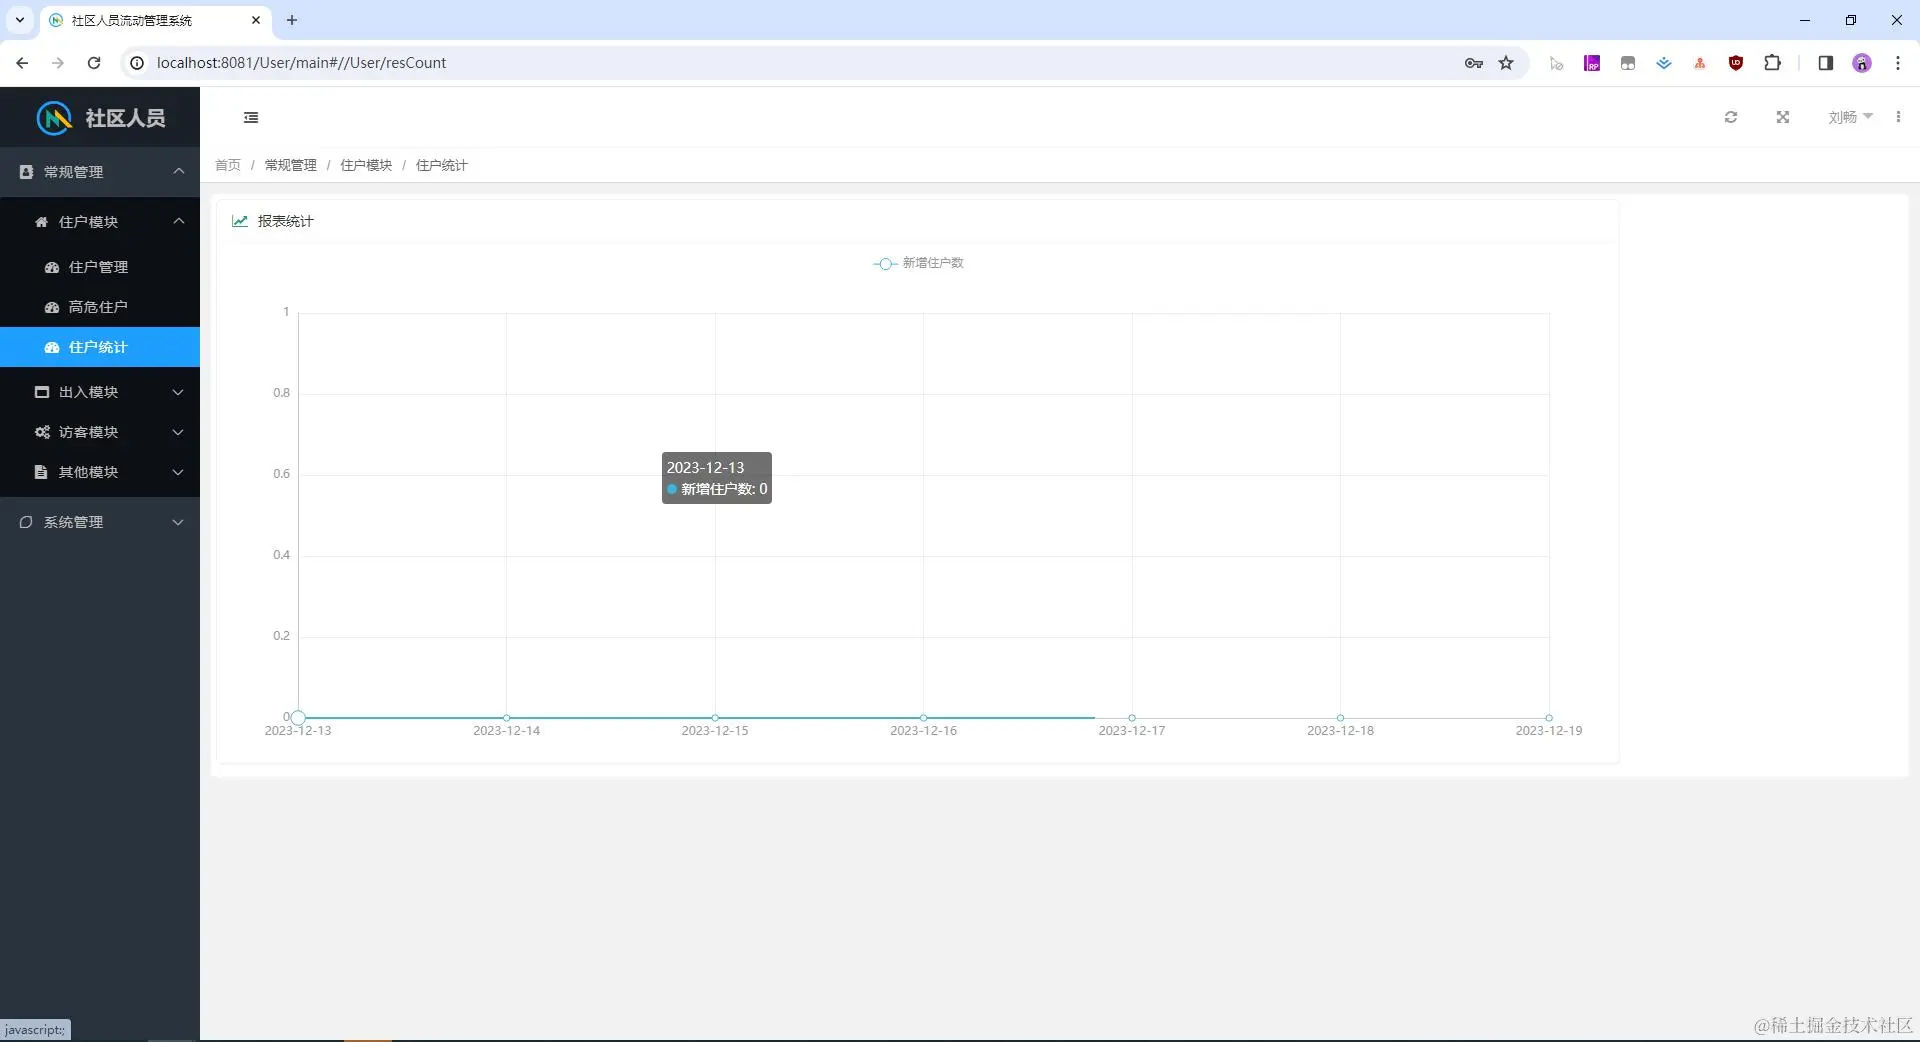The height and width of the screenshot is (1042, 1920).
Task: Click the 社区人员 logo
Action: [100, 117]
